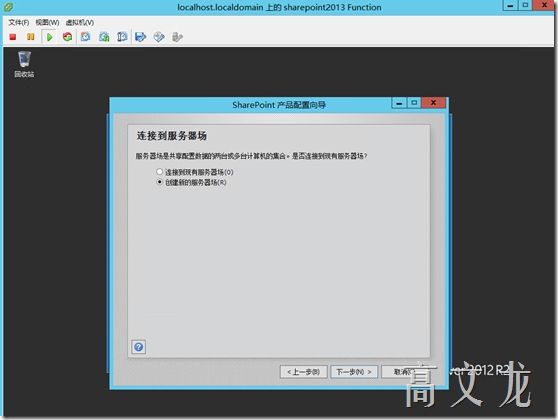Click the SharePoint 产品配置向导 title bar text
558x420 pixels.
[x=279, y=105]
